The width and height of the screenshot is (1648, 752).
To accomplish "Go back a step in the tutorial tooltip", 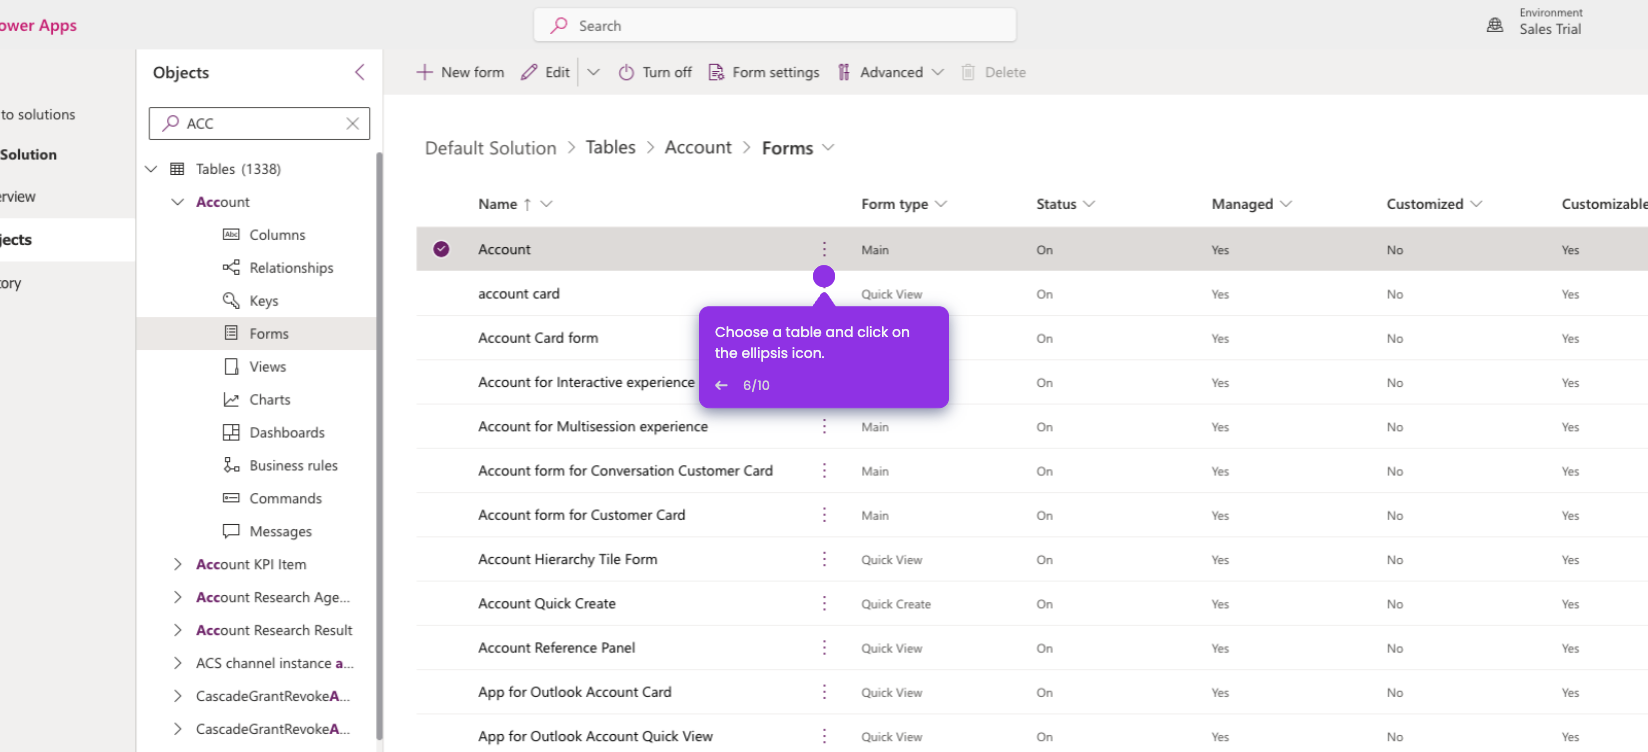I will [x=721, y=385].
